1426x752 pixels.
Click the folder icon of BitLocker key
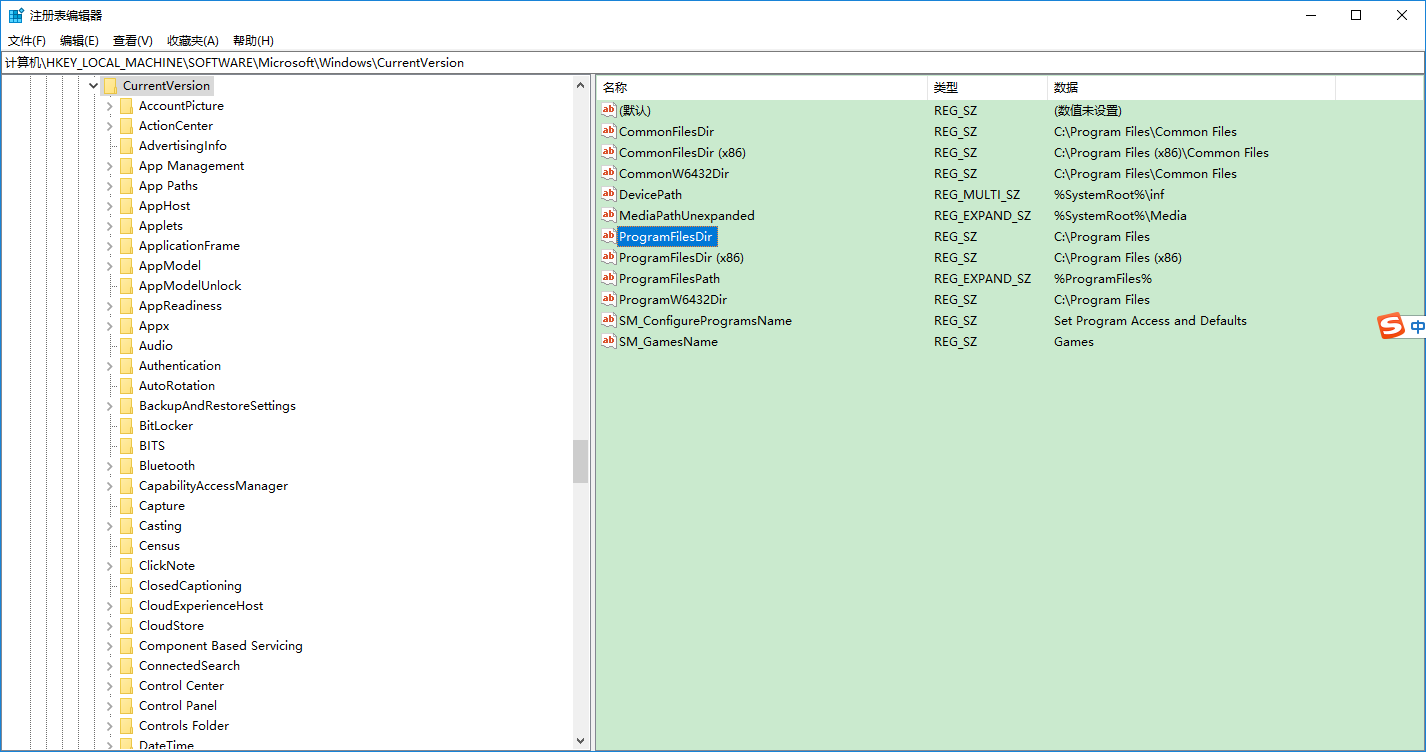click(126, 426)
